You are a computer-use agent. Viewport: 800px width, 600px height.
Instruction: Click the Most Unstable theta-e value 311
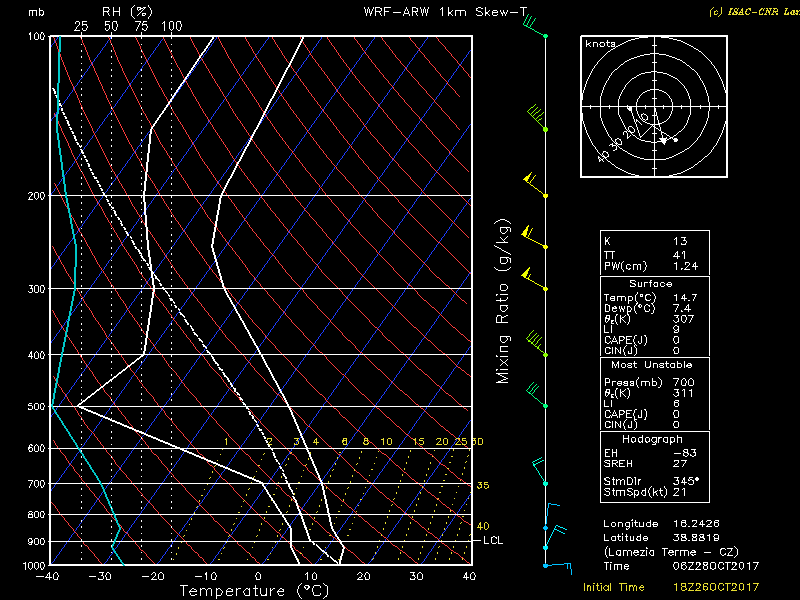pyautogui.click(x=684, y=393)
